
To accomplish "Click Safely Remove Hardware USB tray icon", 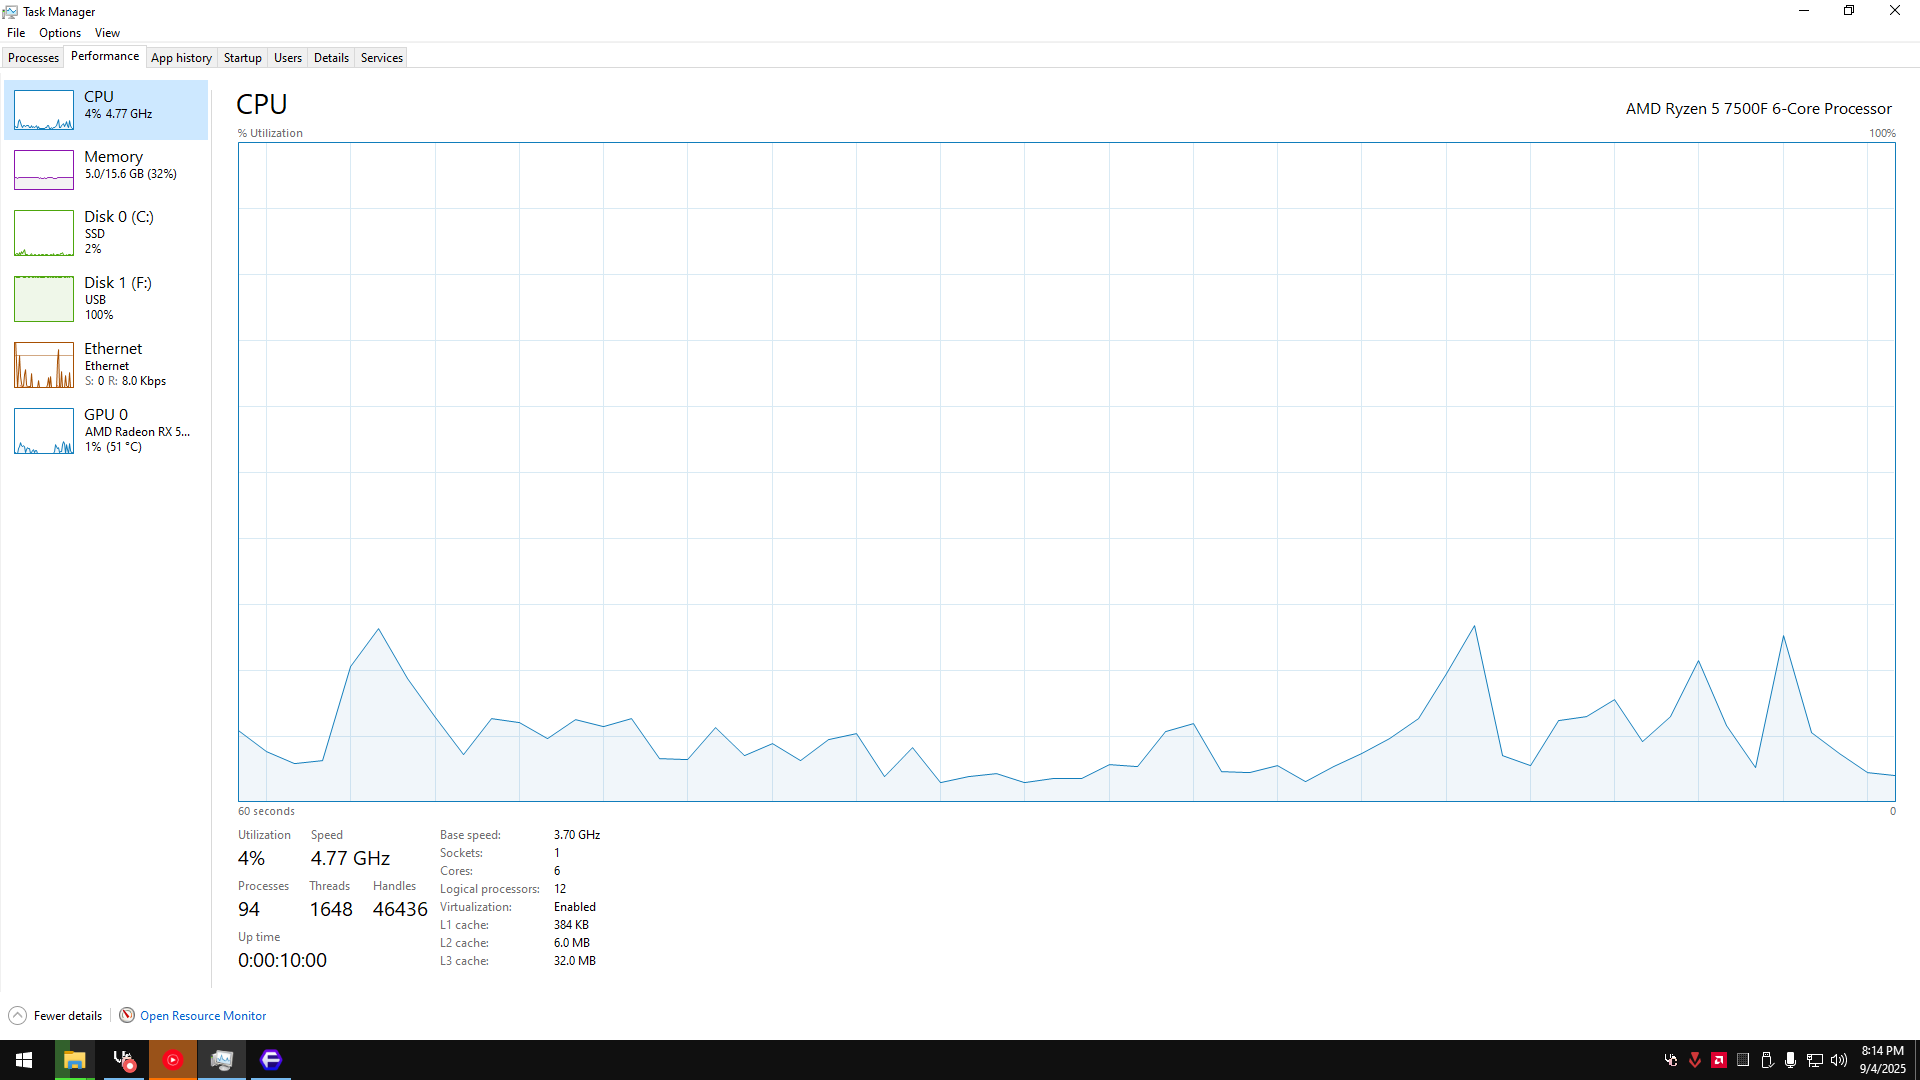I will pyautogui.click(x=1767, y=1060).
